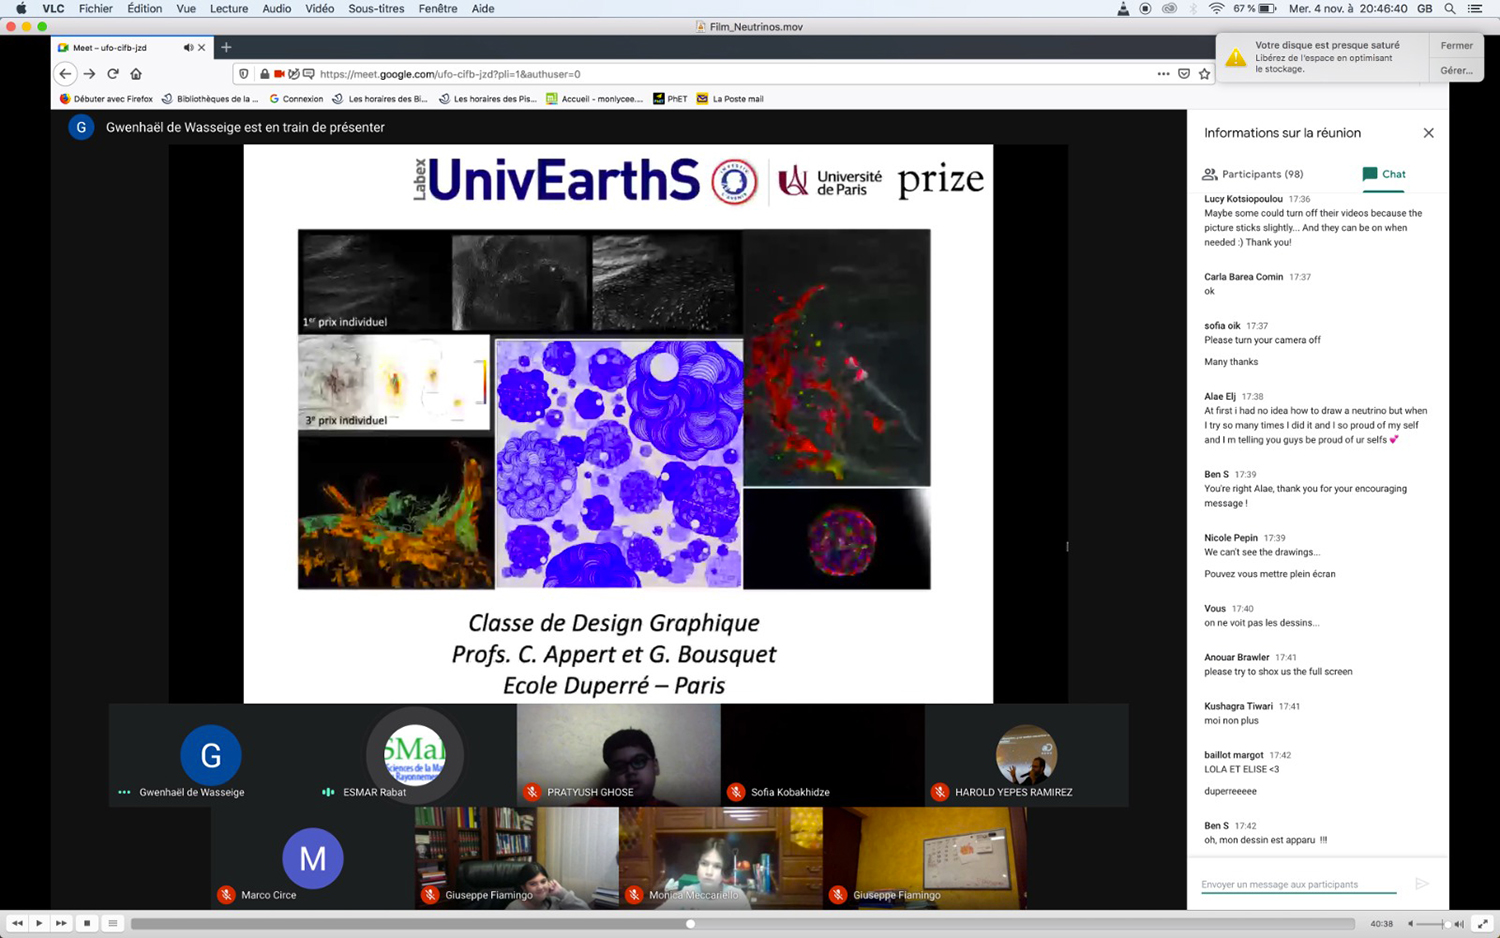Open the Fenêtre menu
Viewport: 1500px width, 938px height.
[x=438, y=8]
